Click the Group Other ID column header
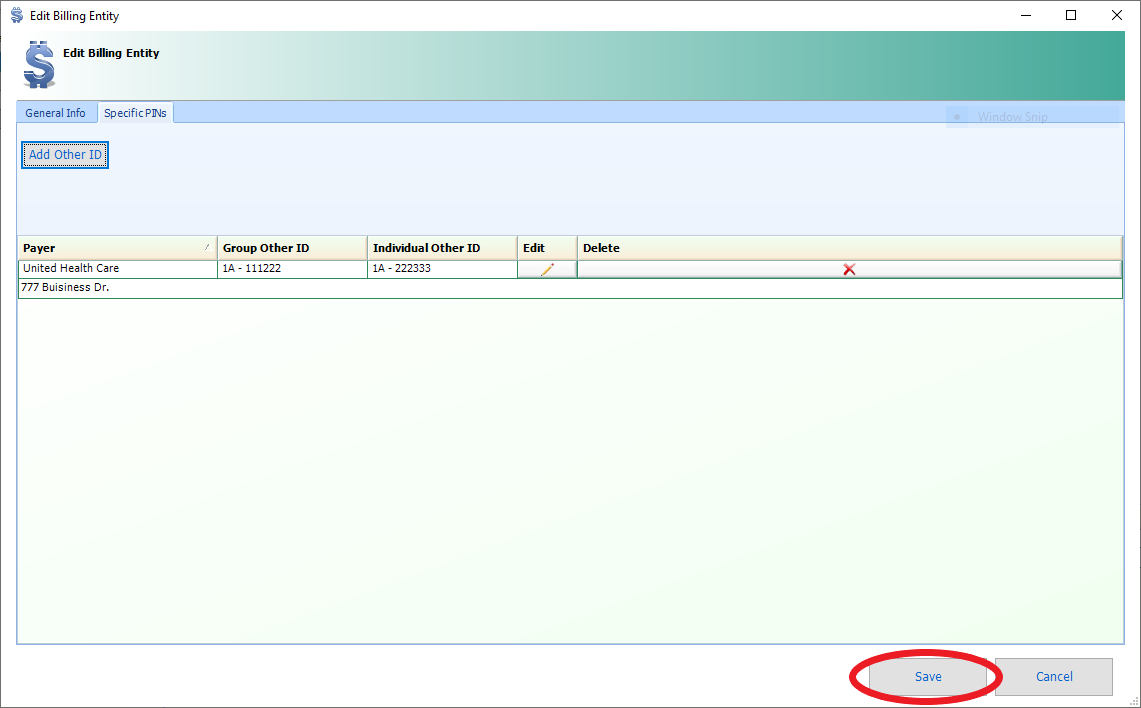Image resolution: width=1141 pixels, height=708 pixels. coord(292,248)
